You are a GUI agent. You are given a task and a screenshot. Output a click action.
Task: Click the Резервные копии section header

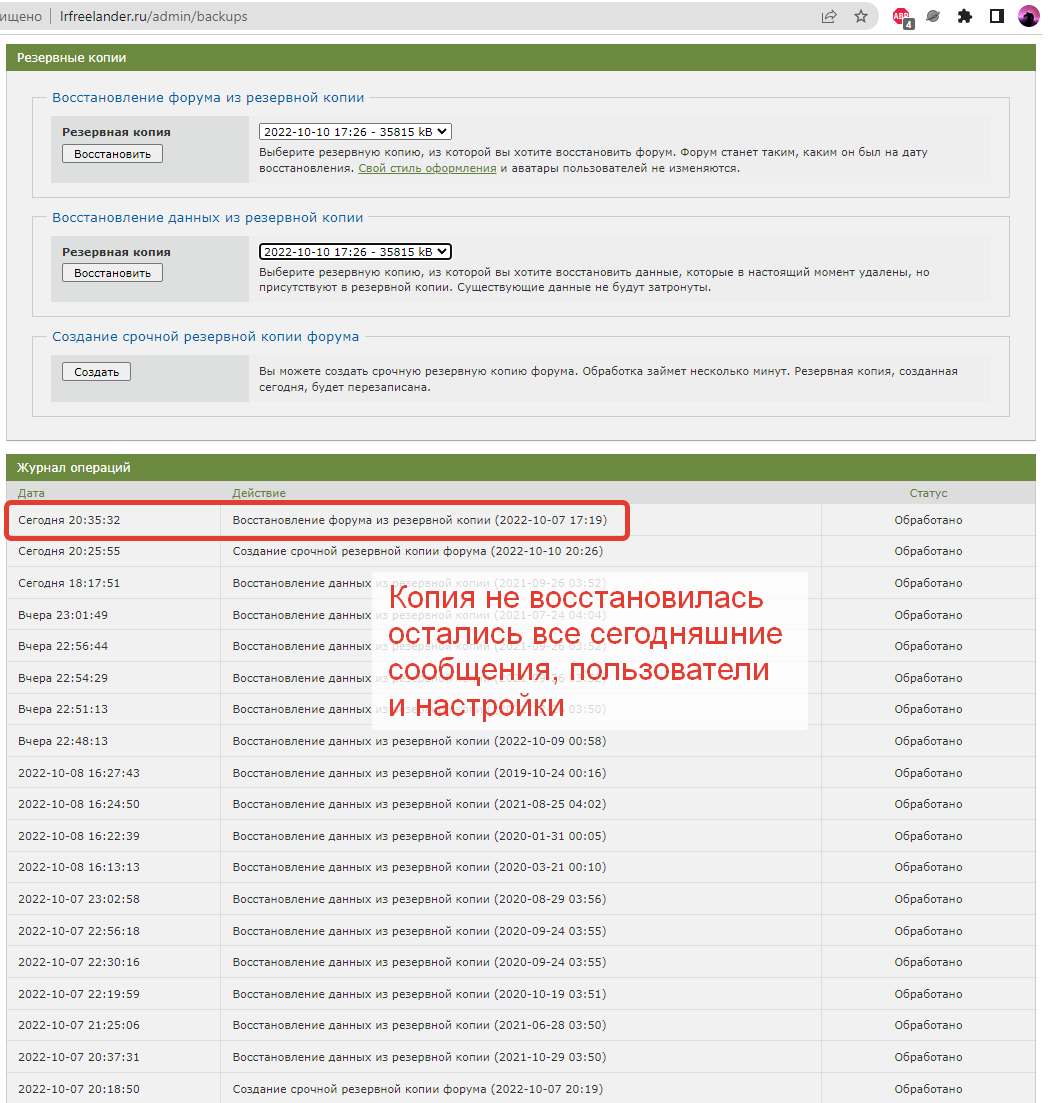521,58
